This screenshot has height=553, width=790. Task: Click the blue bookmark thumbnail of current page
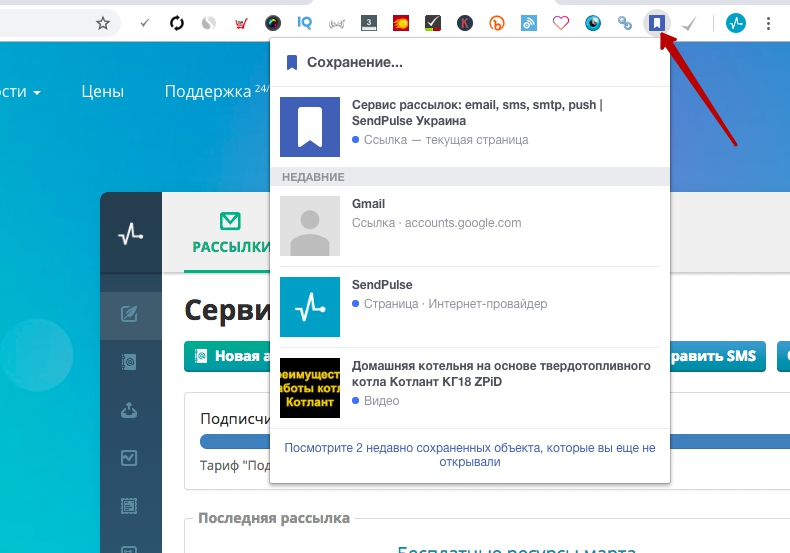(x=310, y=127)
